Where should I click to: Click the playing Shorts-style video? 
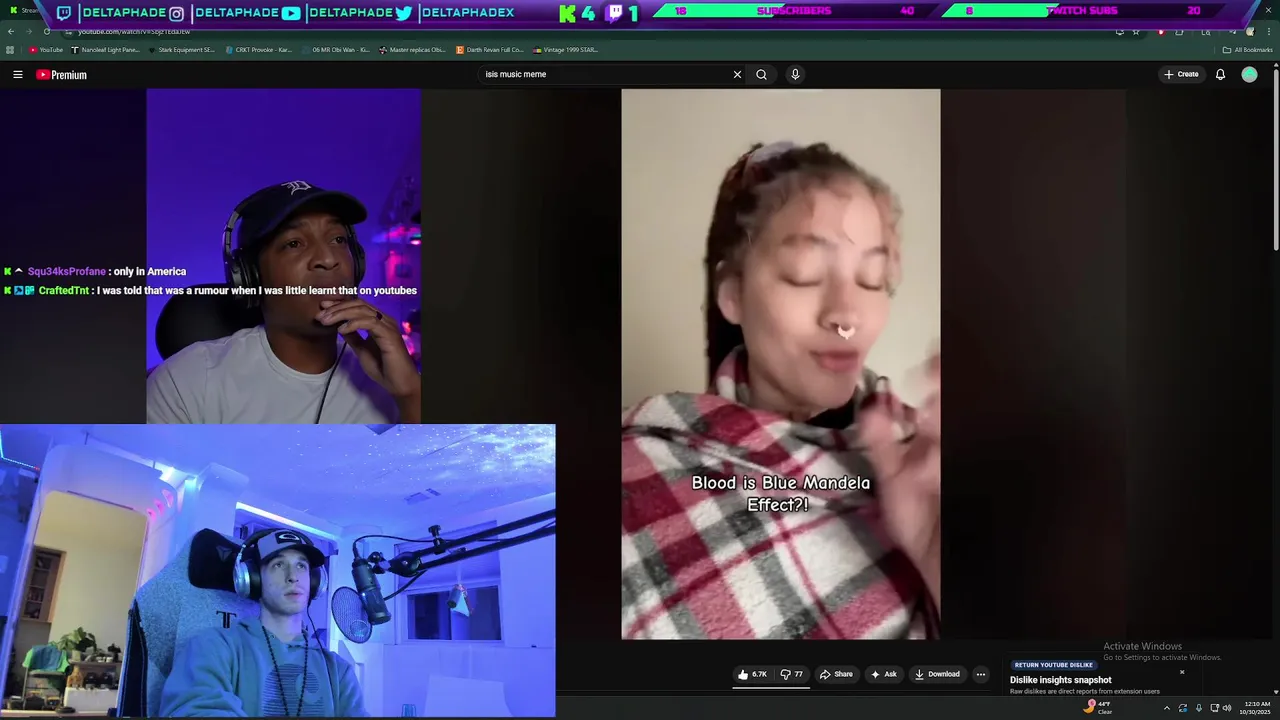(x=780, y=364)
